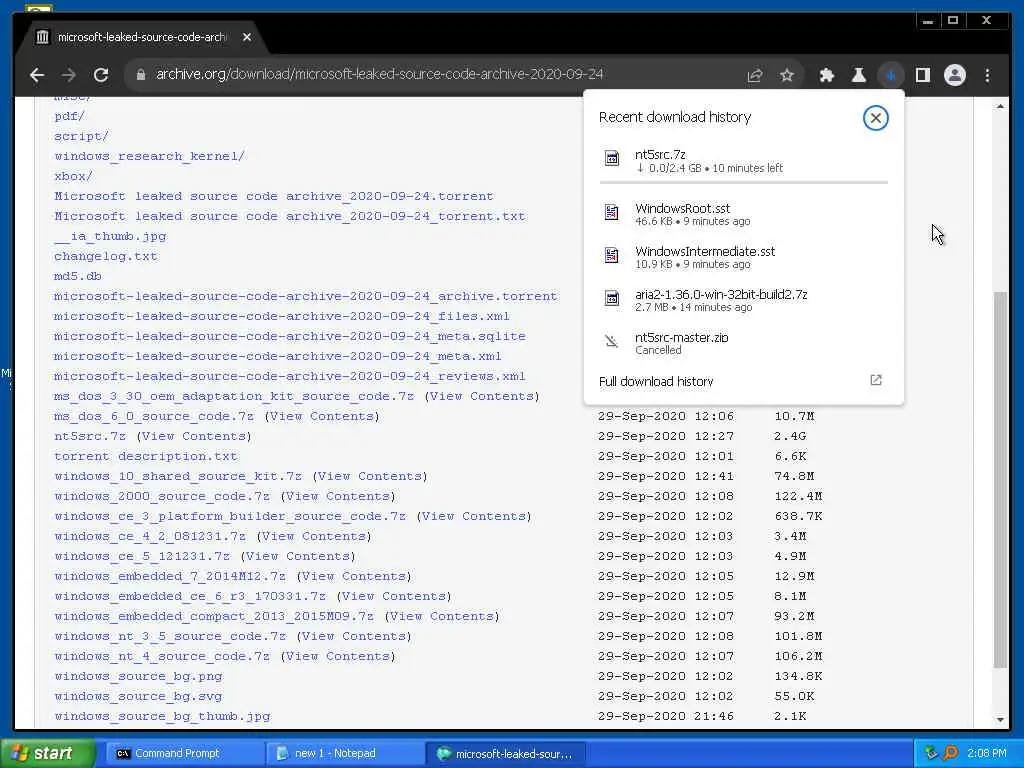Open aria2-1.36.0-win-32bit-build2.7z download entry
Screen dimensions: 1024x768
click(x=721, y=295)
